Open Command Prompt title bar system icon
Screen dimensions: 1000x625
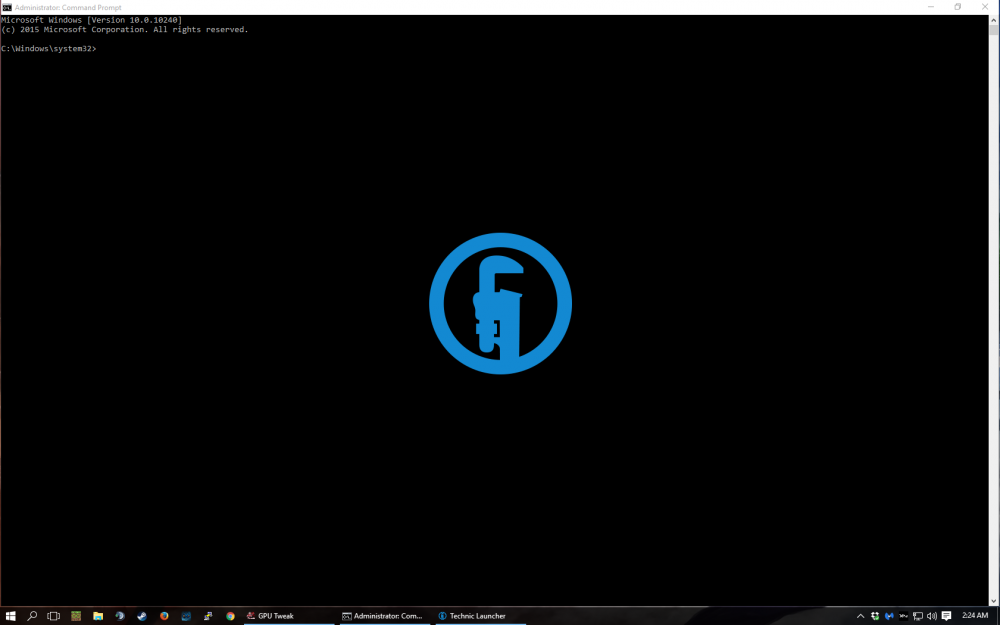pyautogui.click(x=7, y=7)
